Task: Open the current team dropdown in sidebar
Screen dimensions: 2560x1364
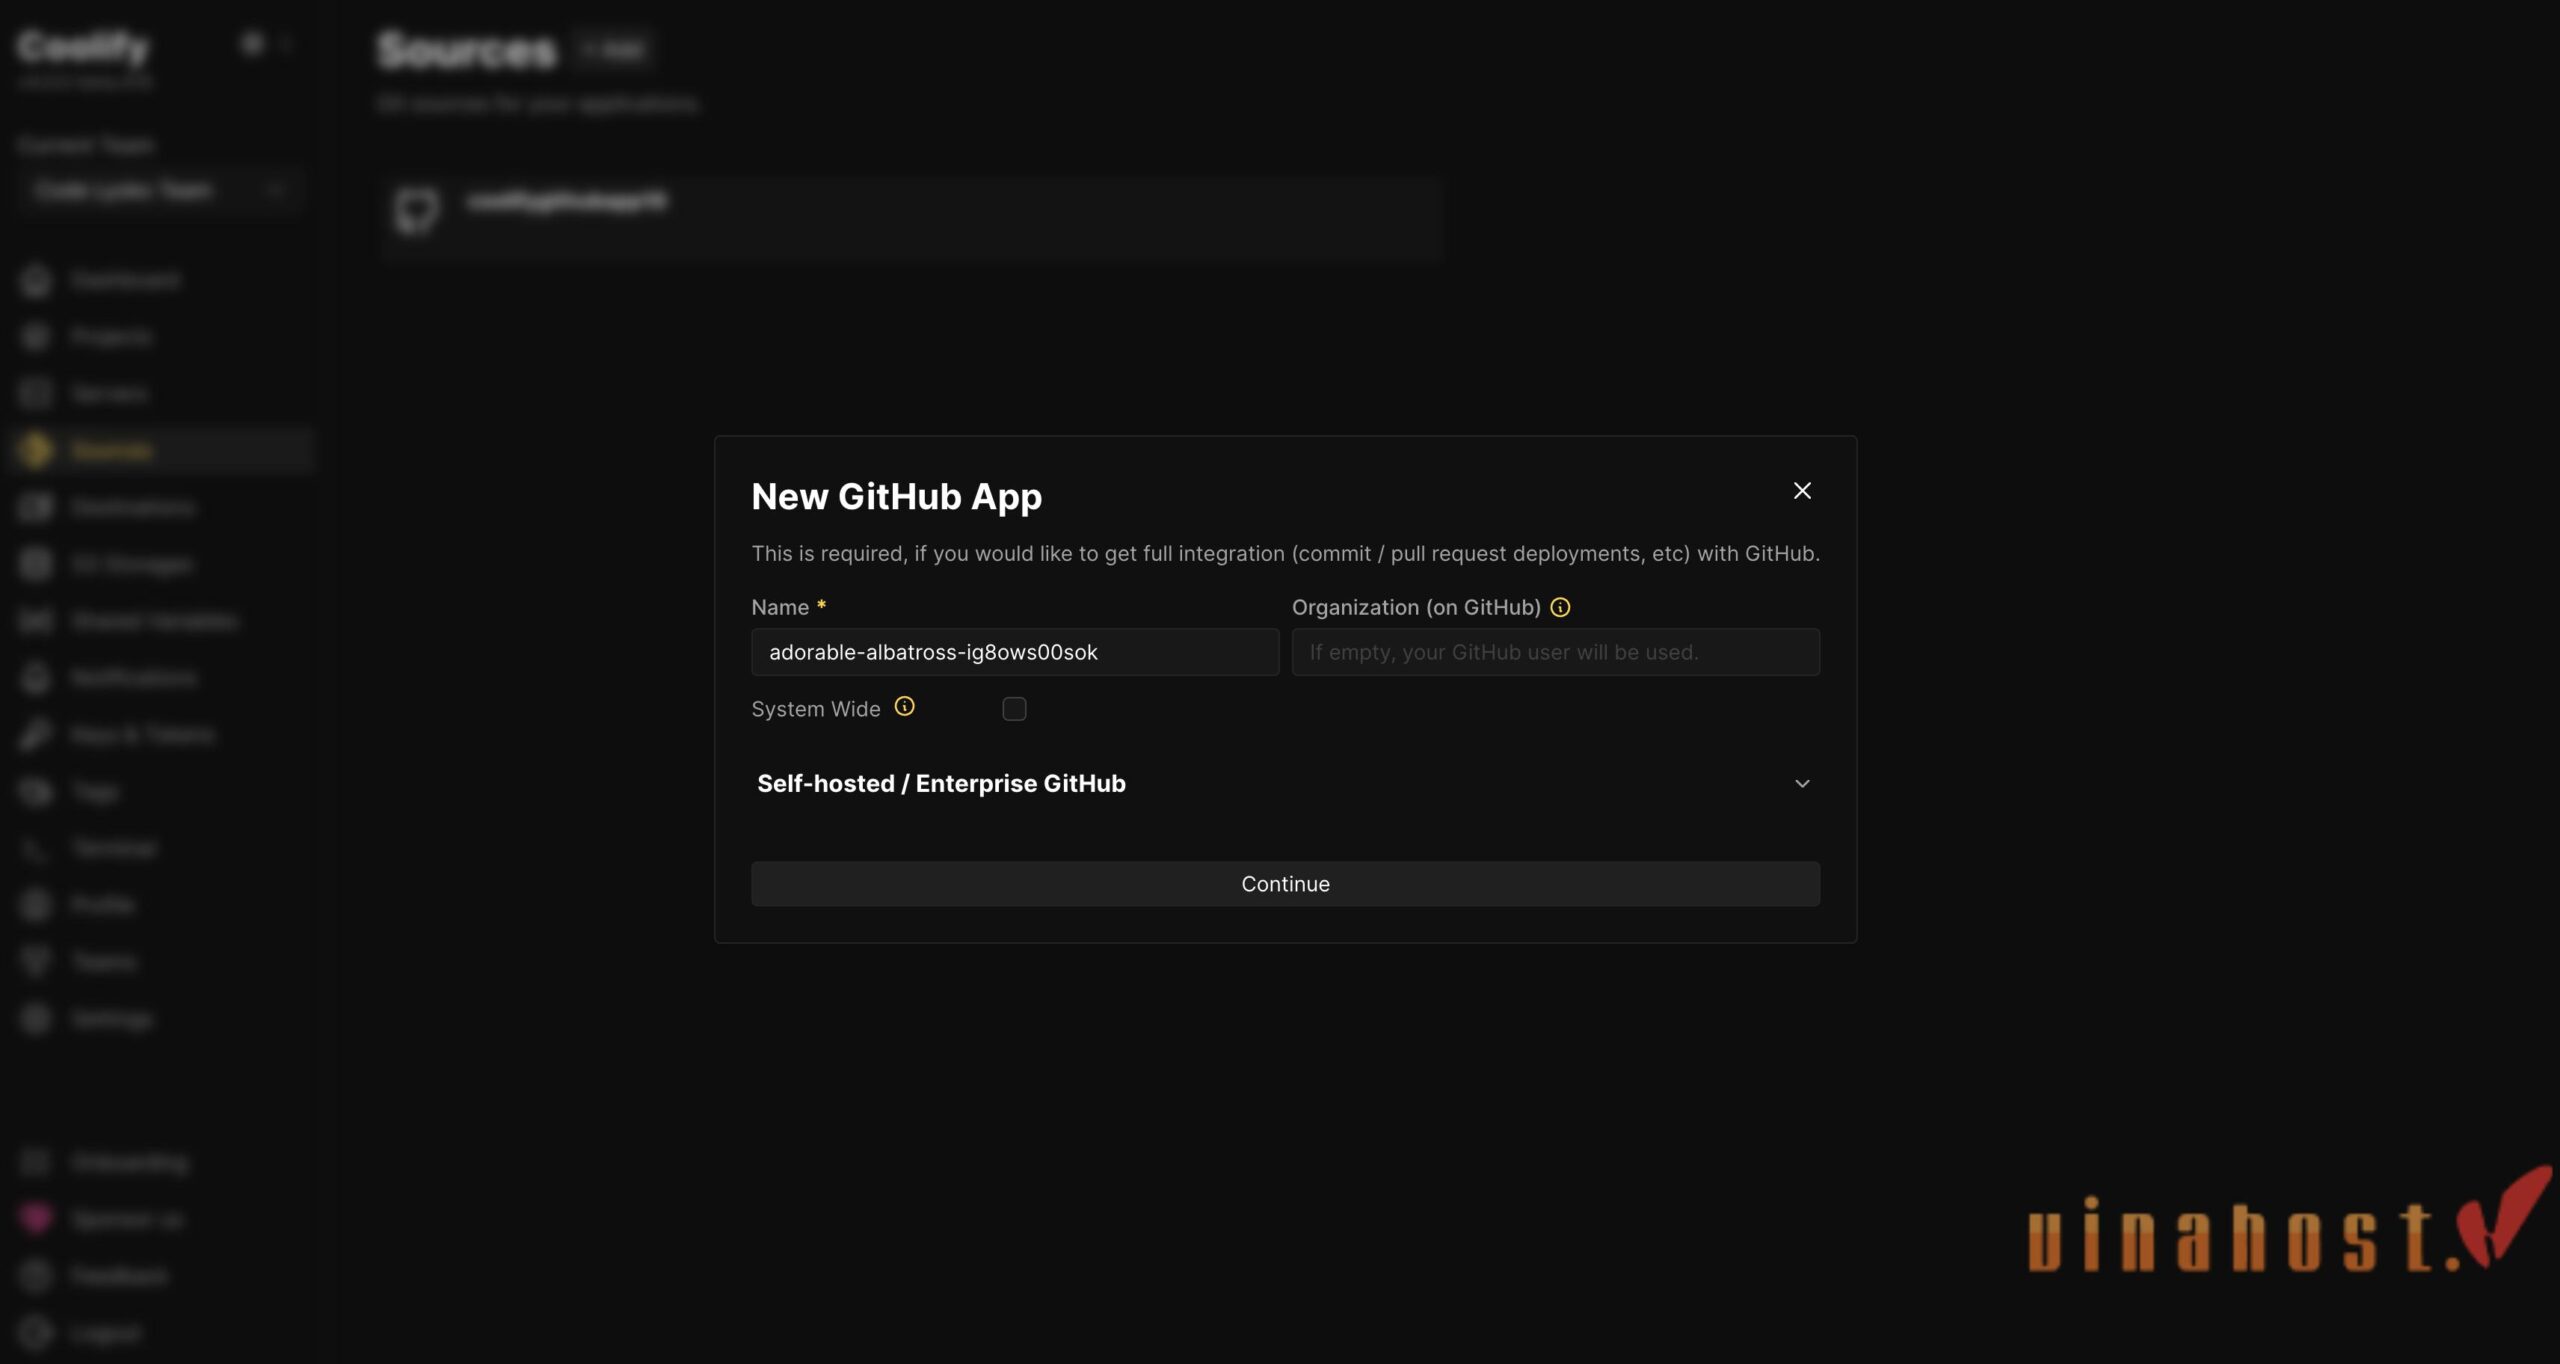Action: (160, 190)
